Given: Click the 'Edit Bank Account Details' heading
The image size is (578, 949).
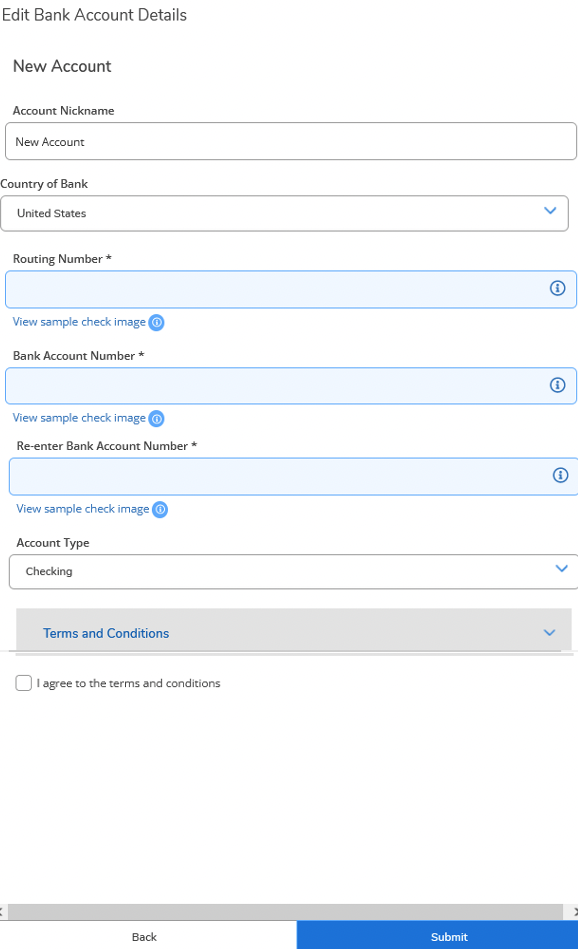Looking at the screenshot, I should point(94,15).
